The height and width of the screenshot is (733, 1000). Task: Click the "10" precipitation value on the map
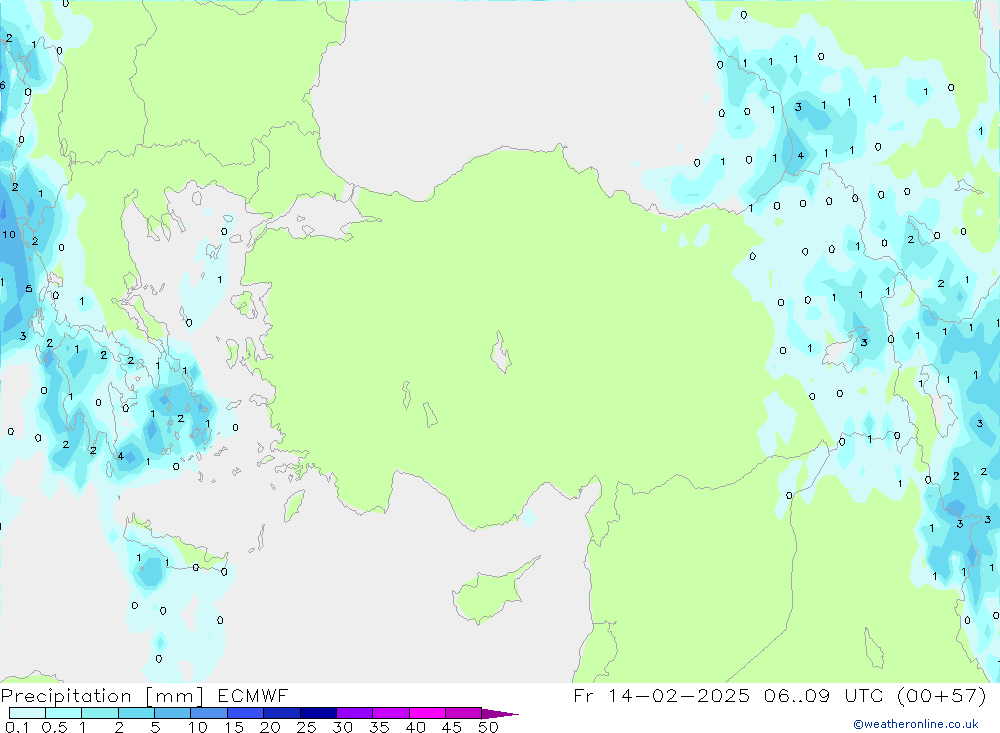(x=9, y=234)
